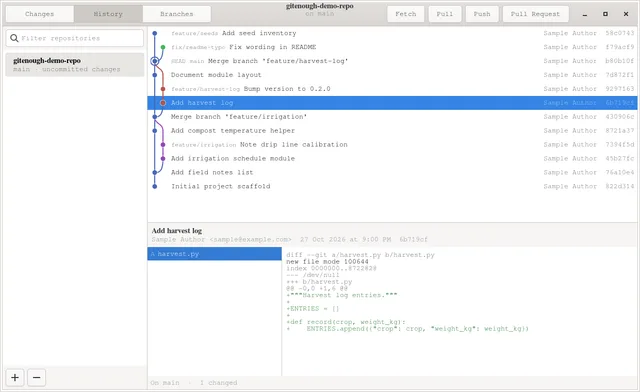Viewport: 640px width, 392px height.
Task: Click the Fetch button
Action: [x=406, y=14]
